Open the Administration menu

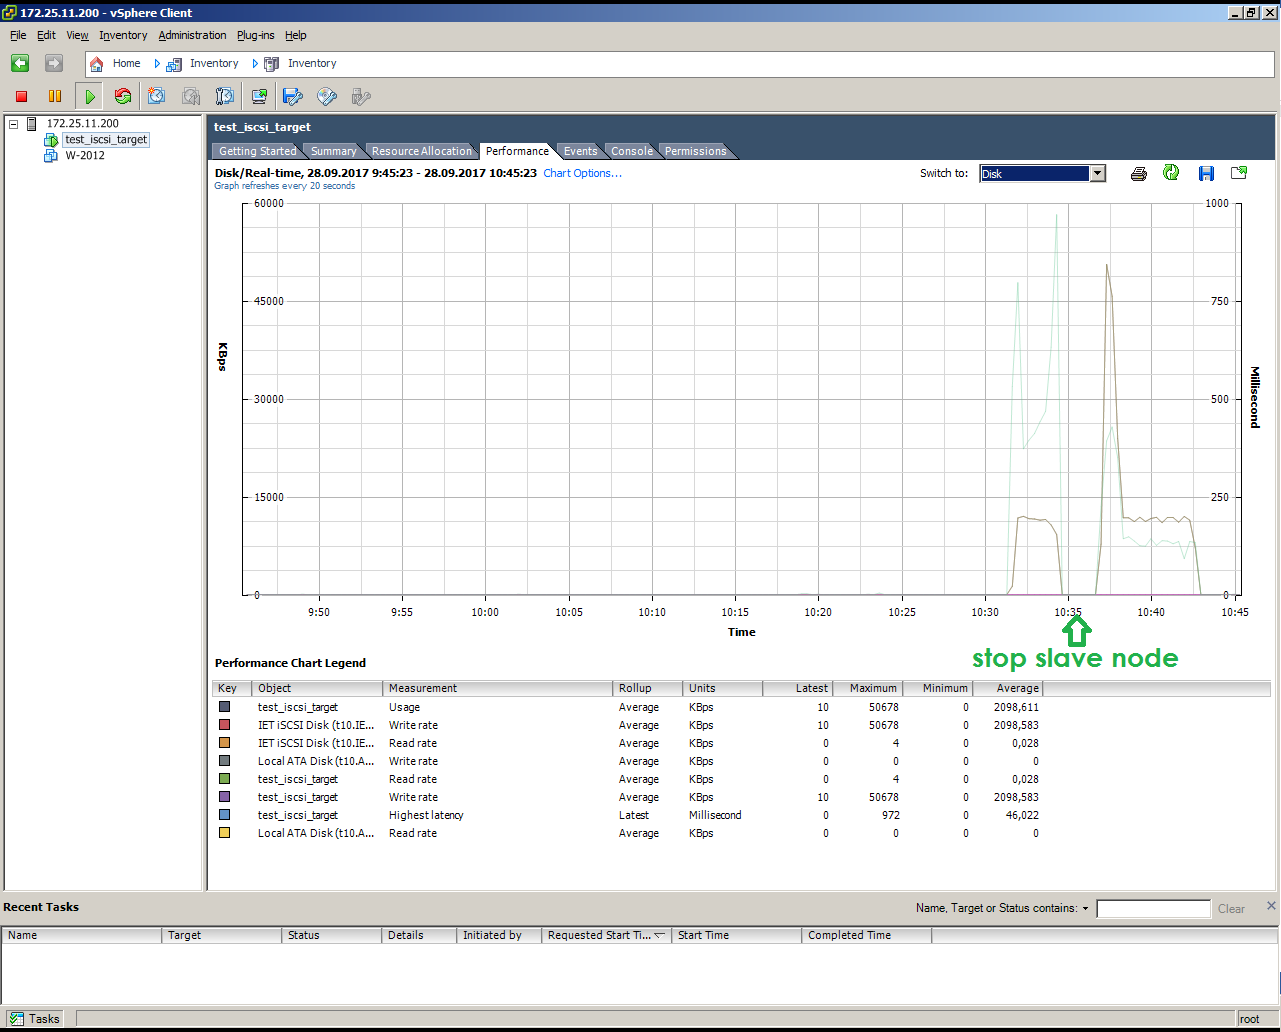click(x=192, y=35)
